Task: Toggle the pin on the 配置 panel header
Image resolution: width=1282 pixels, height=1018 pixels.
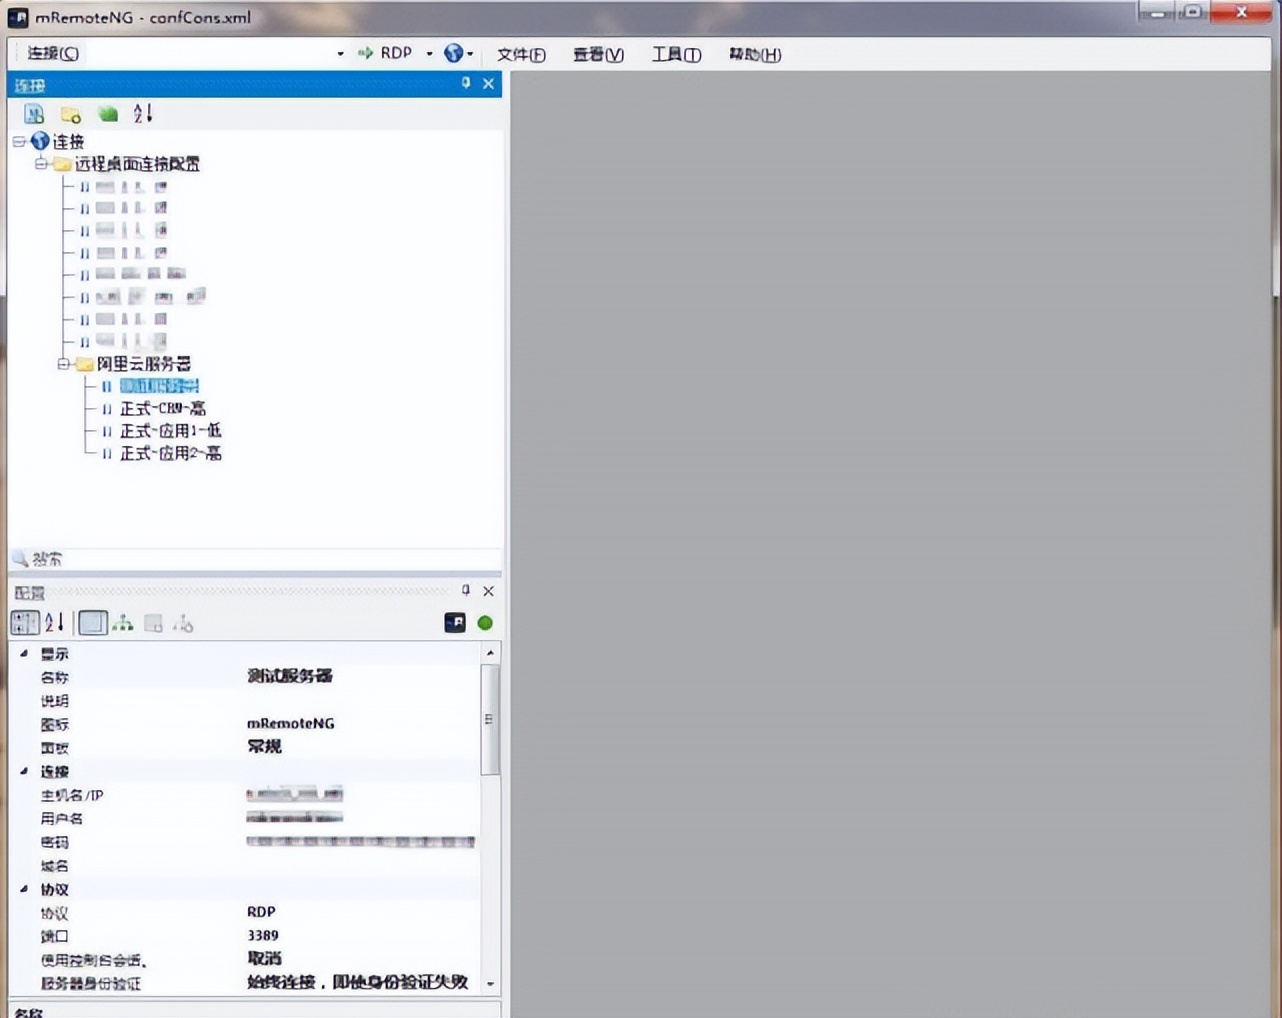Action: click(464, 590)
